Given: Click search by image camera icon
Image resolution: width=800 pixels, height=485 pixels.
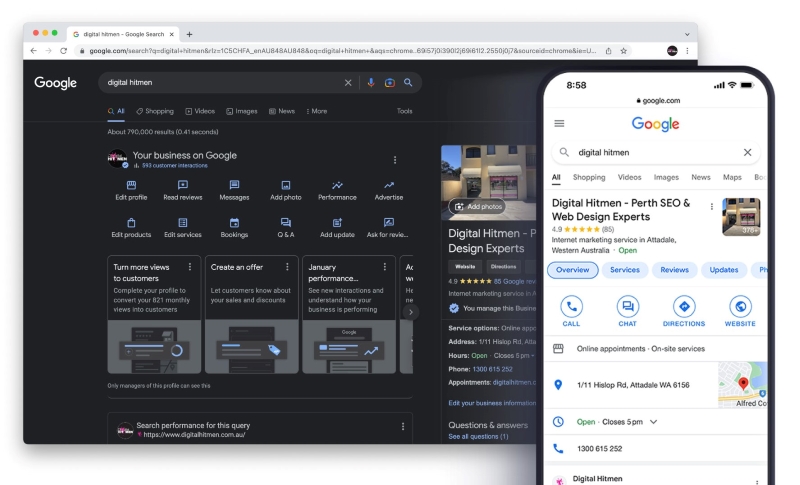Looking at the screenshot, I should (x=390, y=83).
